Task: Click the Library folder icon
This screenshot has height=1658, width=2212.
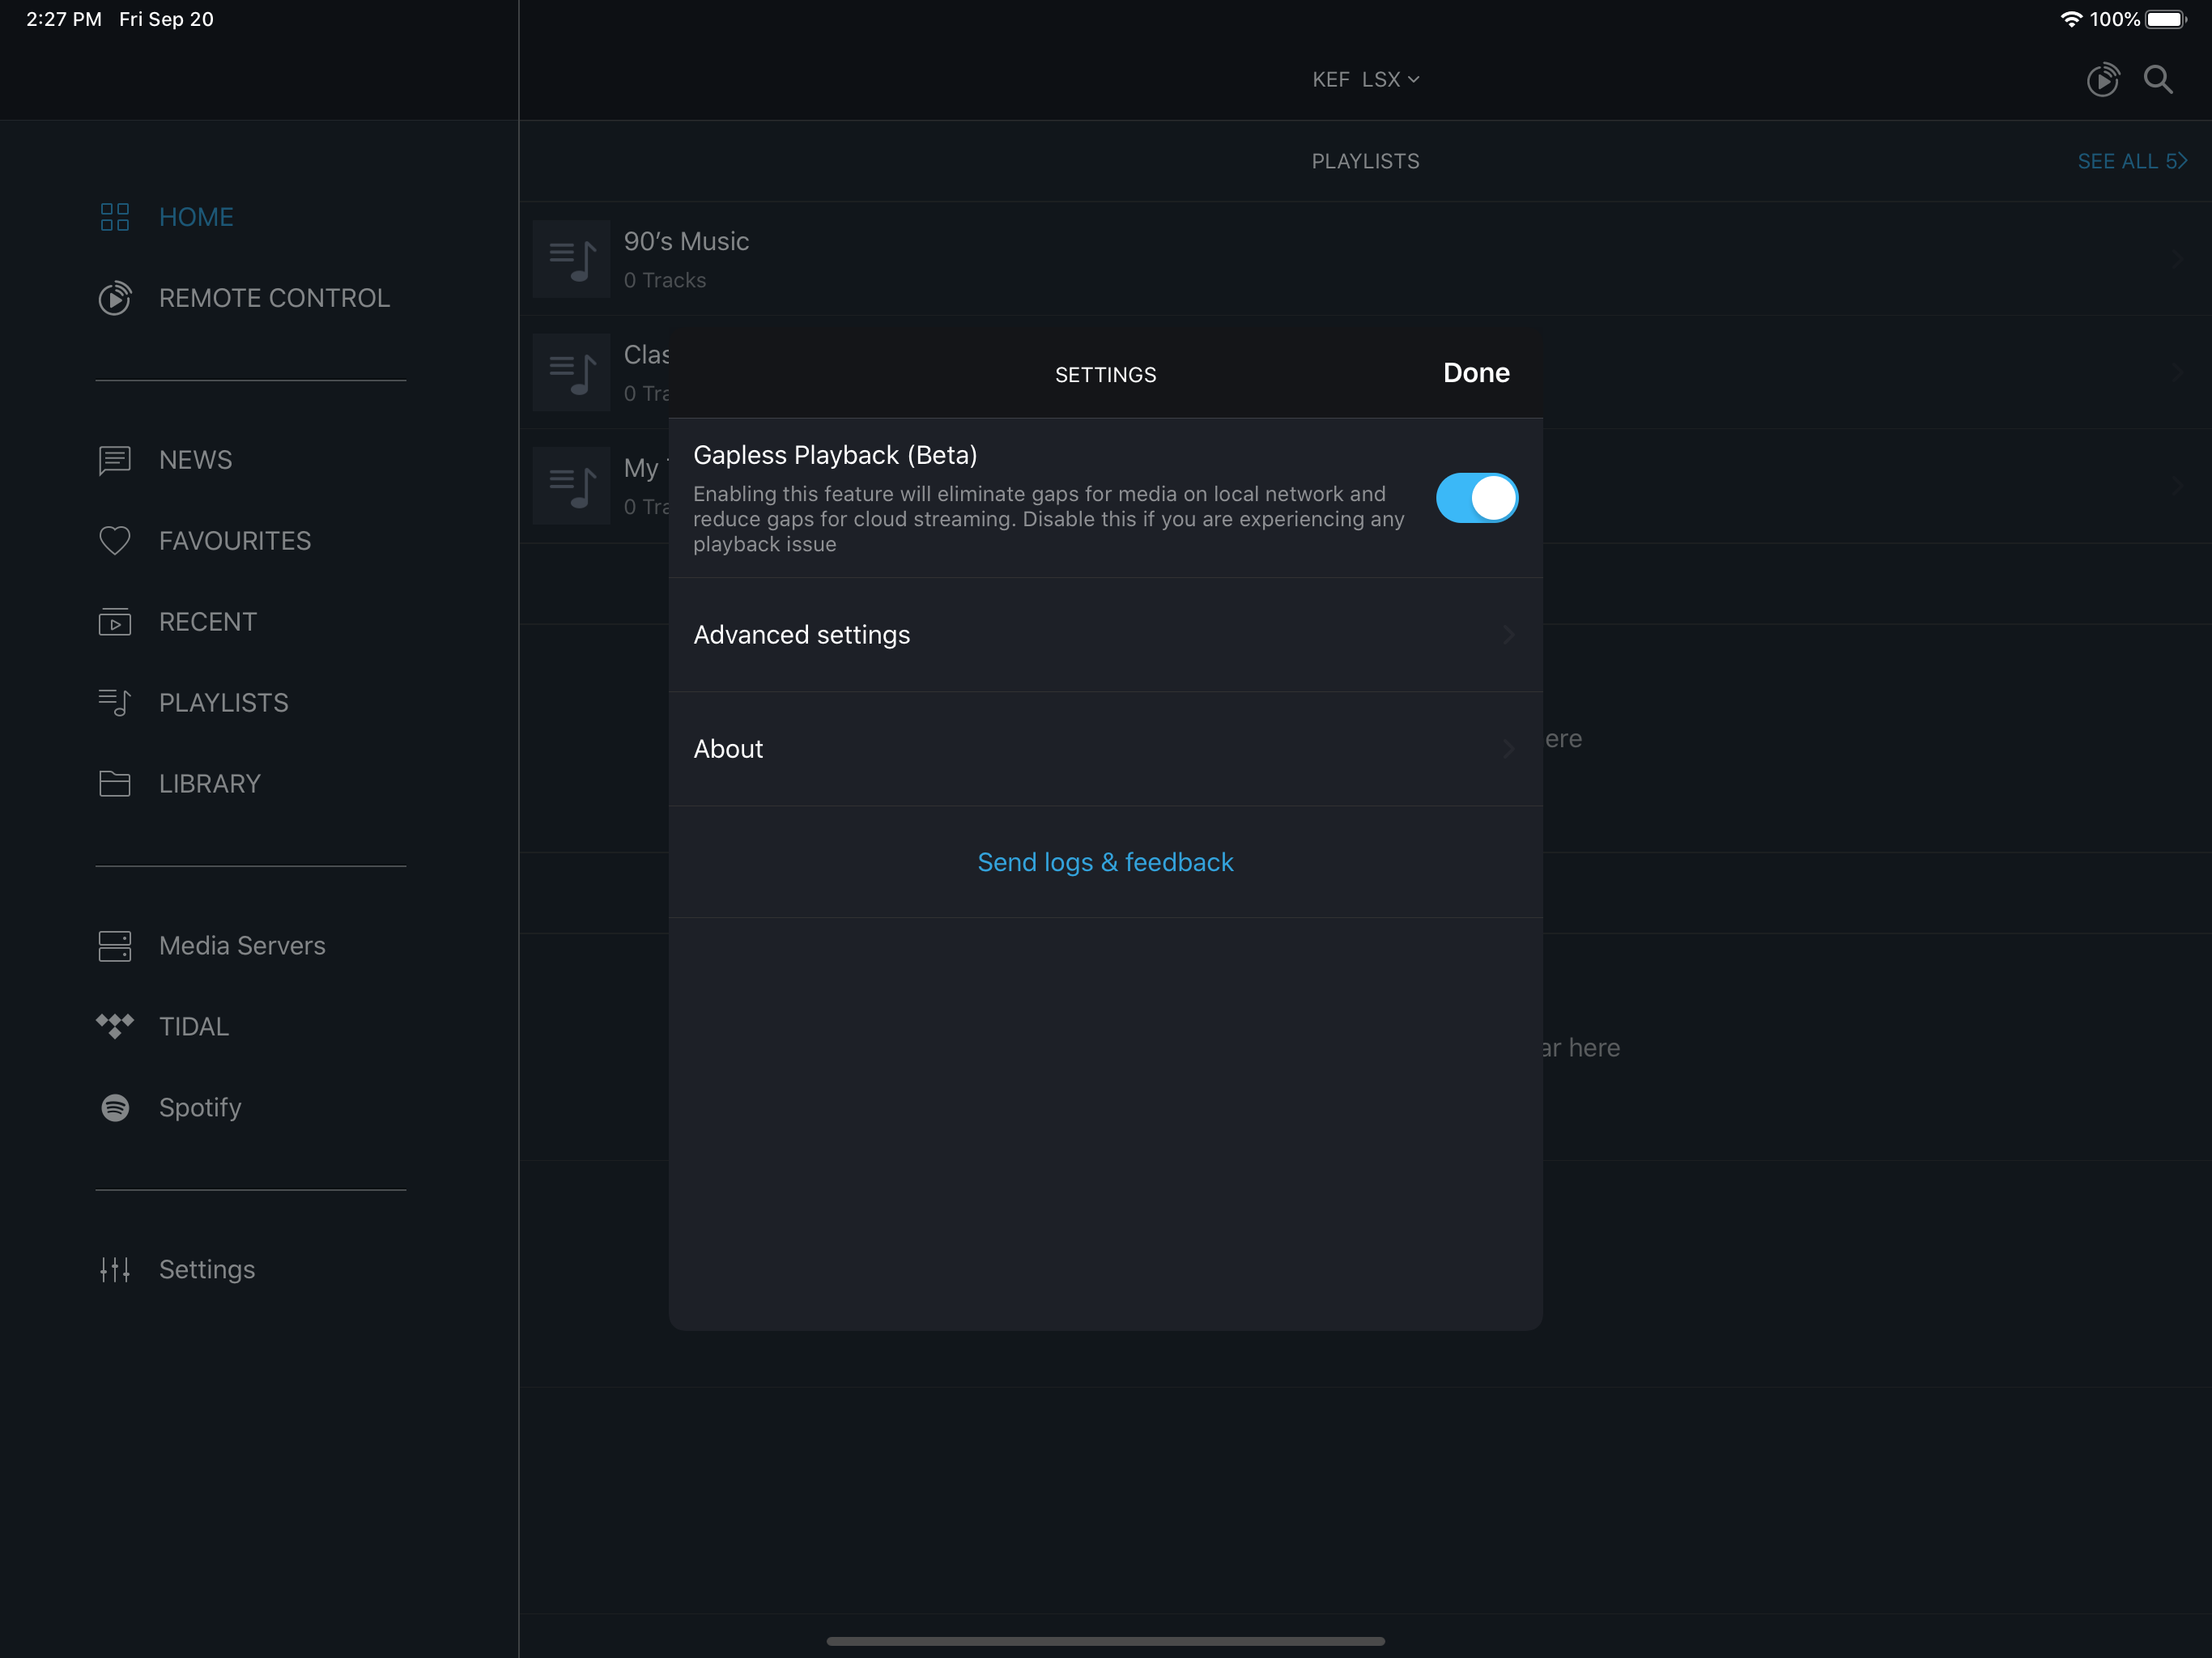Action: click(x=115, y=784)
